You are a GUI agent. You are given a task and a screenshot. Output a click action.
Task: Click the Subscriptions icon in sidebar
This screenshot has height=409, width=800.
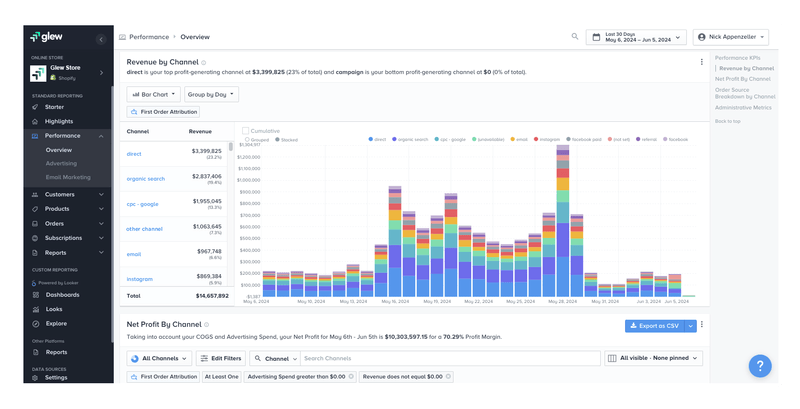[x=35, y=238]
